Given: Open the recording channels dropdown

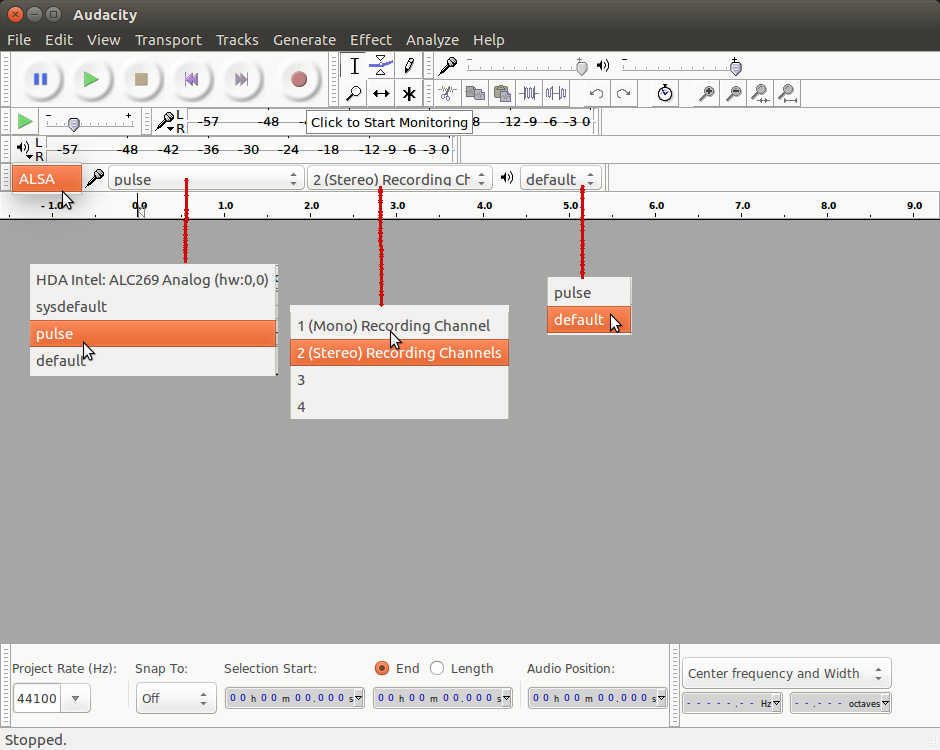Looking at the screenshot, I should coord(399,179).
